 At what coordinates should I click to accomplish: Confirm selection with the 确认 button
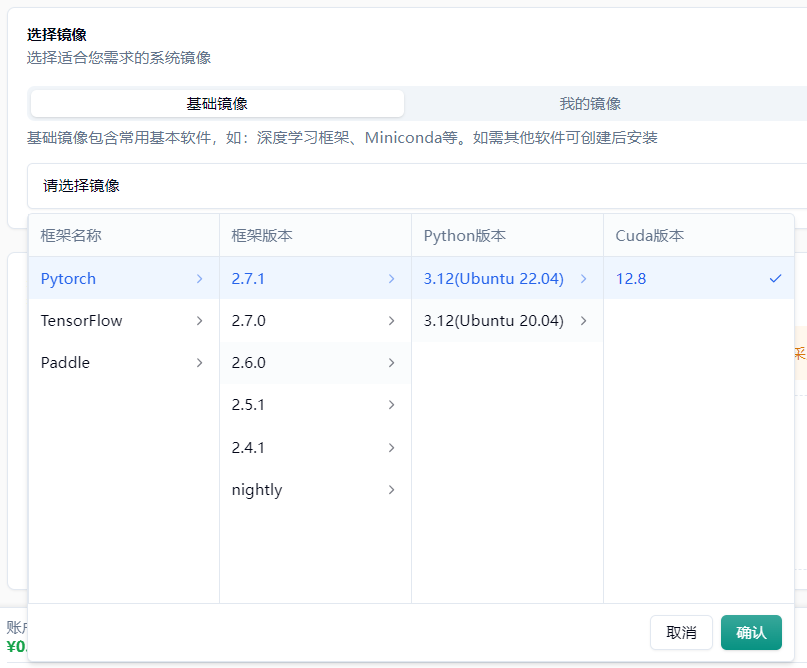(751, 632)
